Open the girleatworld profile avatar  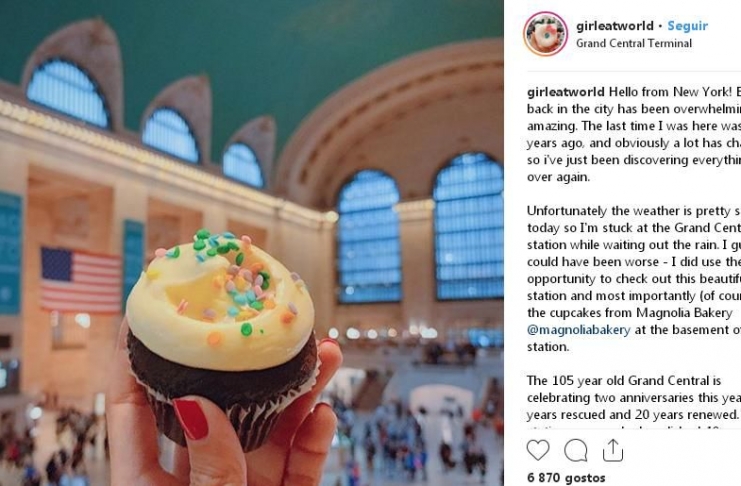(545, 34)
